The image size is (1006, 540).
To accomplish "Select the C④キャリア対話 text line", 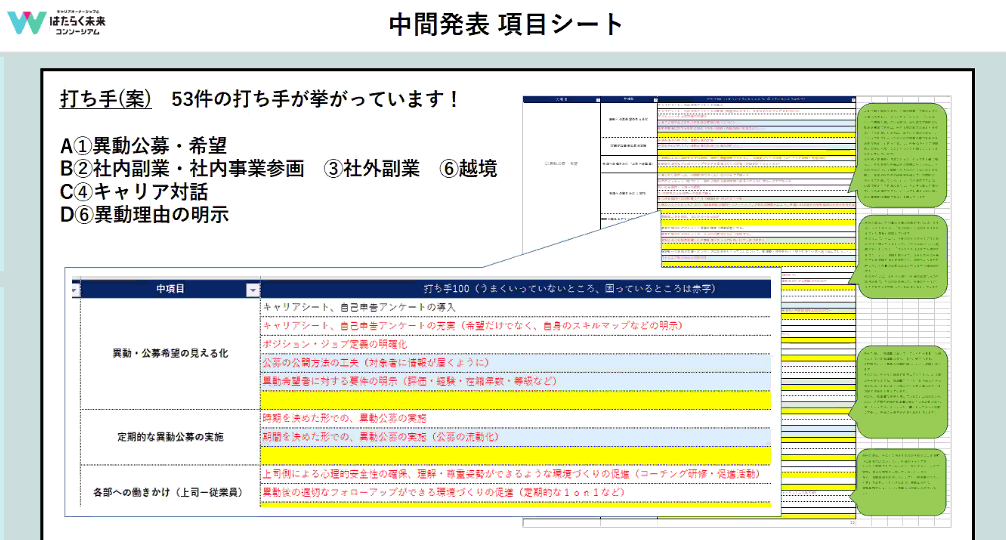I will [x=134, y=191].
